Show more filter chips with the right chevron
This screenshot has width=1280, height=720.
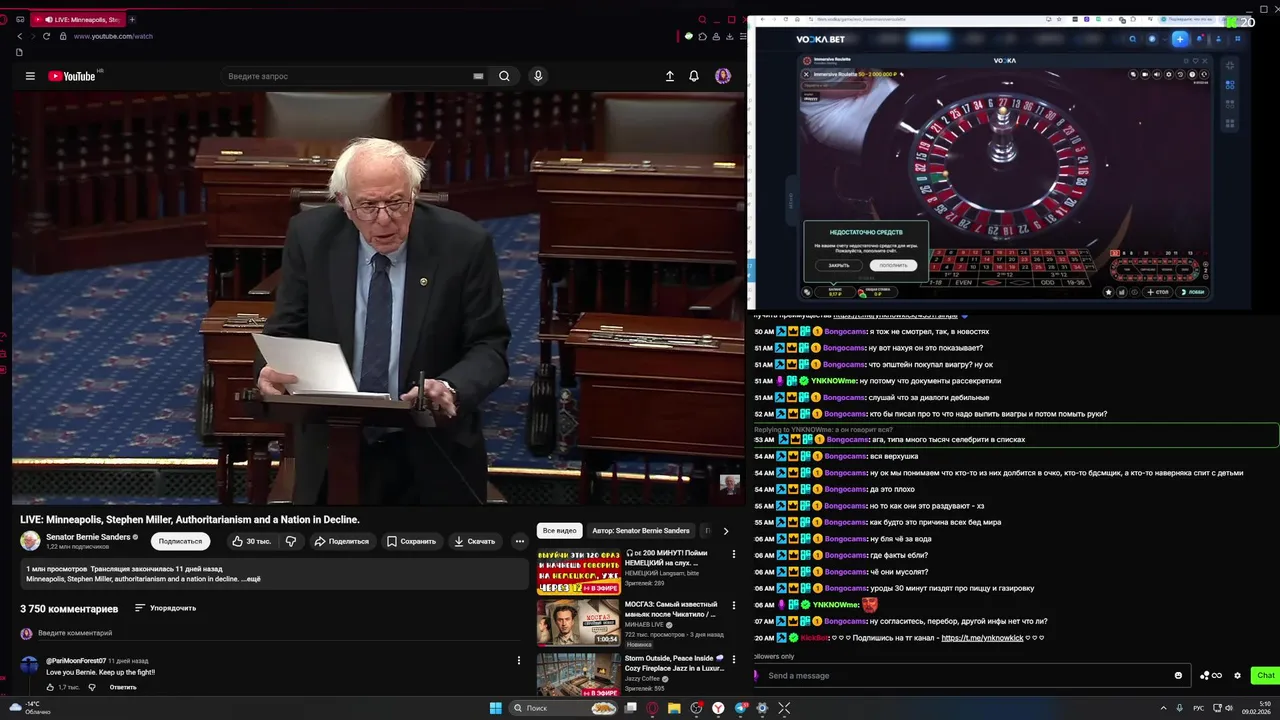tap(726, 531)
